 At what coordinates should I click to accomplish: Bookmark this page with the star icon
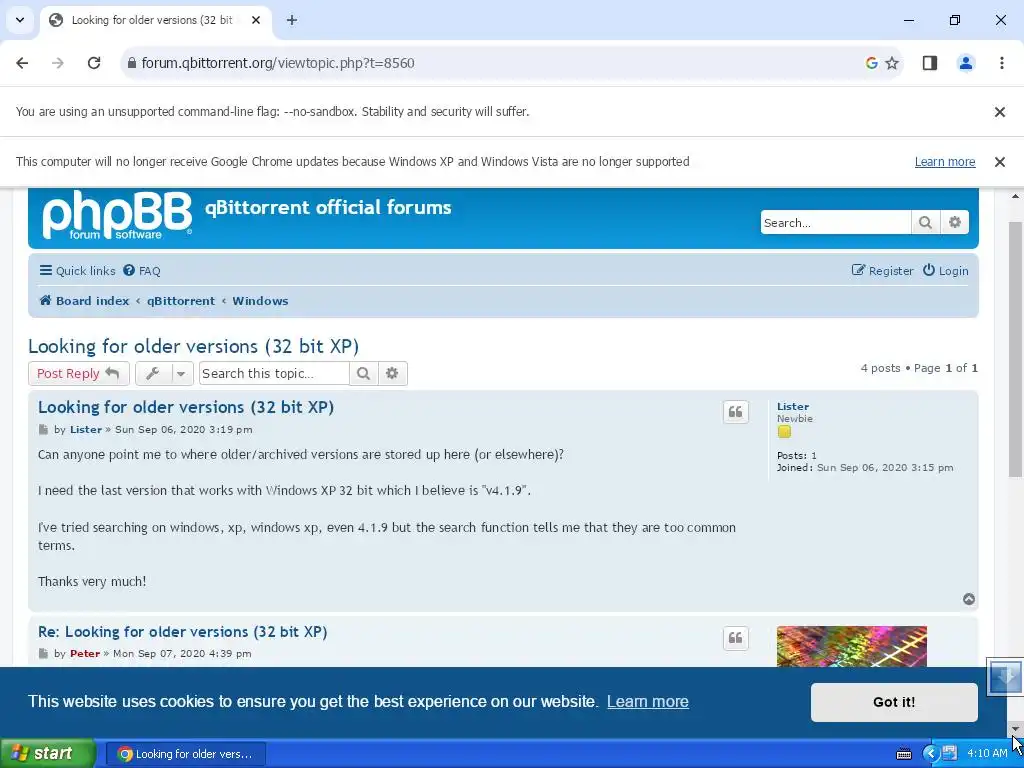pyautogui.click(x=892, y=63)
